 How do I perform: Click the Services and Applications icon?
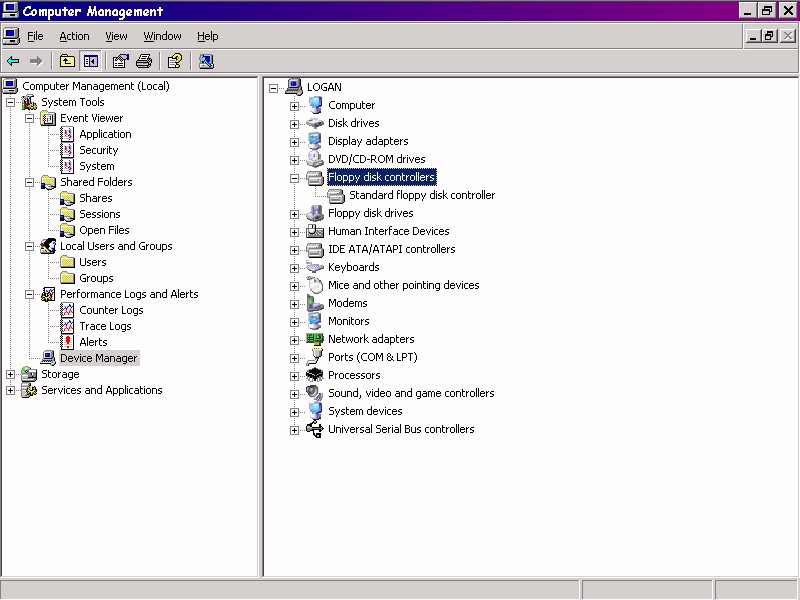click(29, 390)
